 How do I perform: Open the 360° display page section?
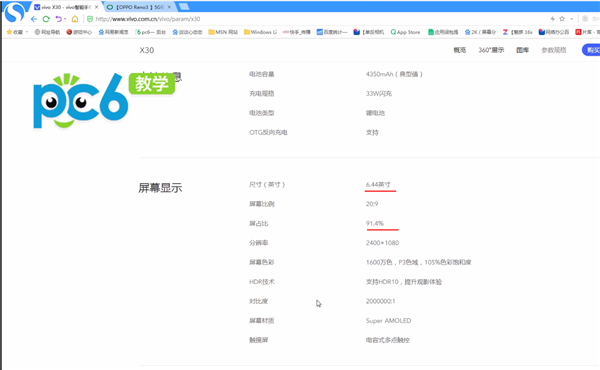491,50
